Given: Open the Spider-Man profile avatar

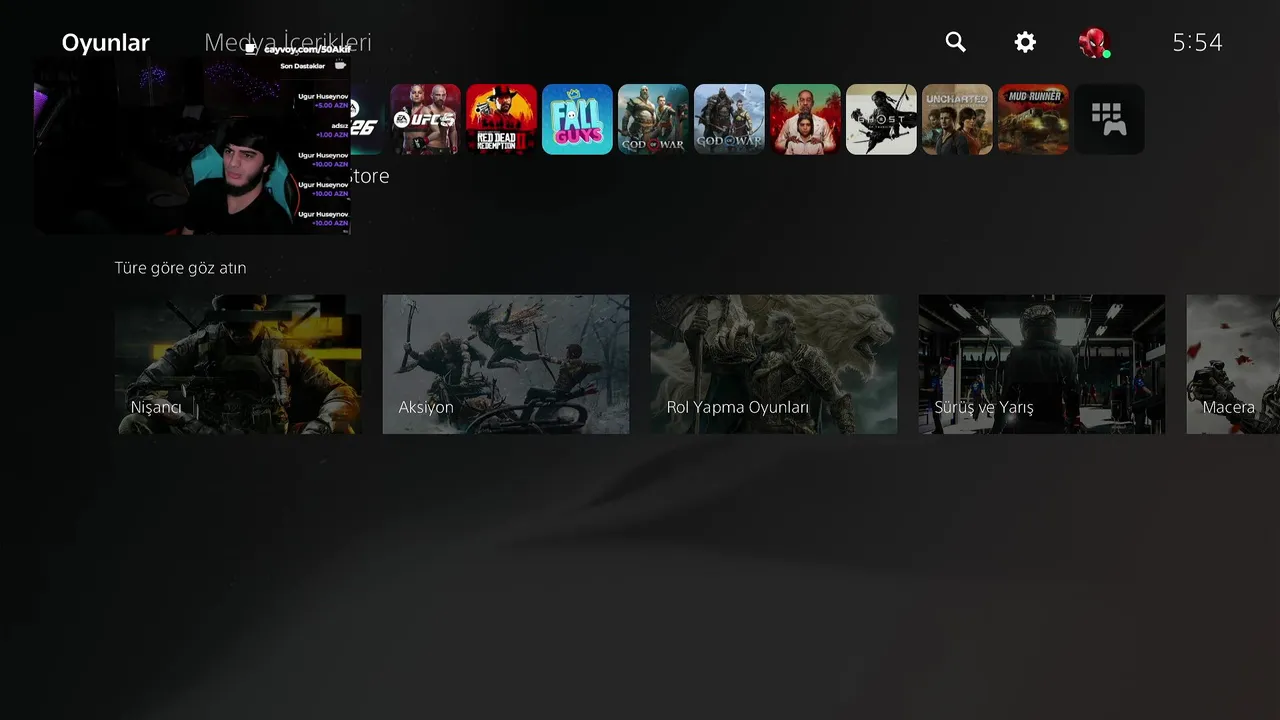Looking at the screenshot, I should click(1094, 43).
